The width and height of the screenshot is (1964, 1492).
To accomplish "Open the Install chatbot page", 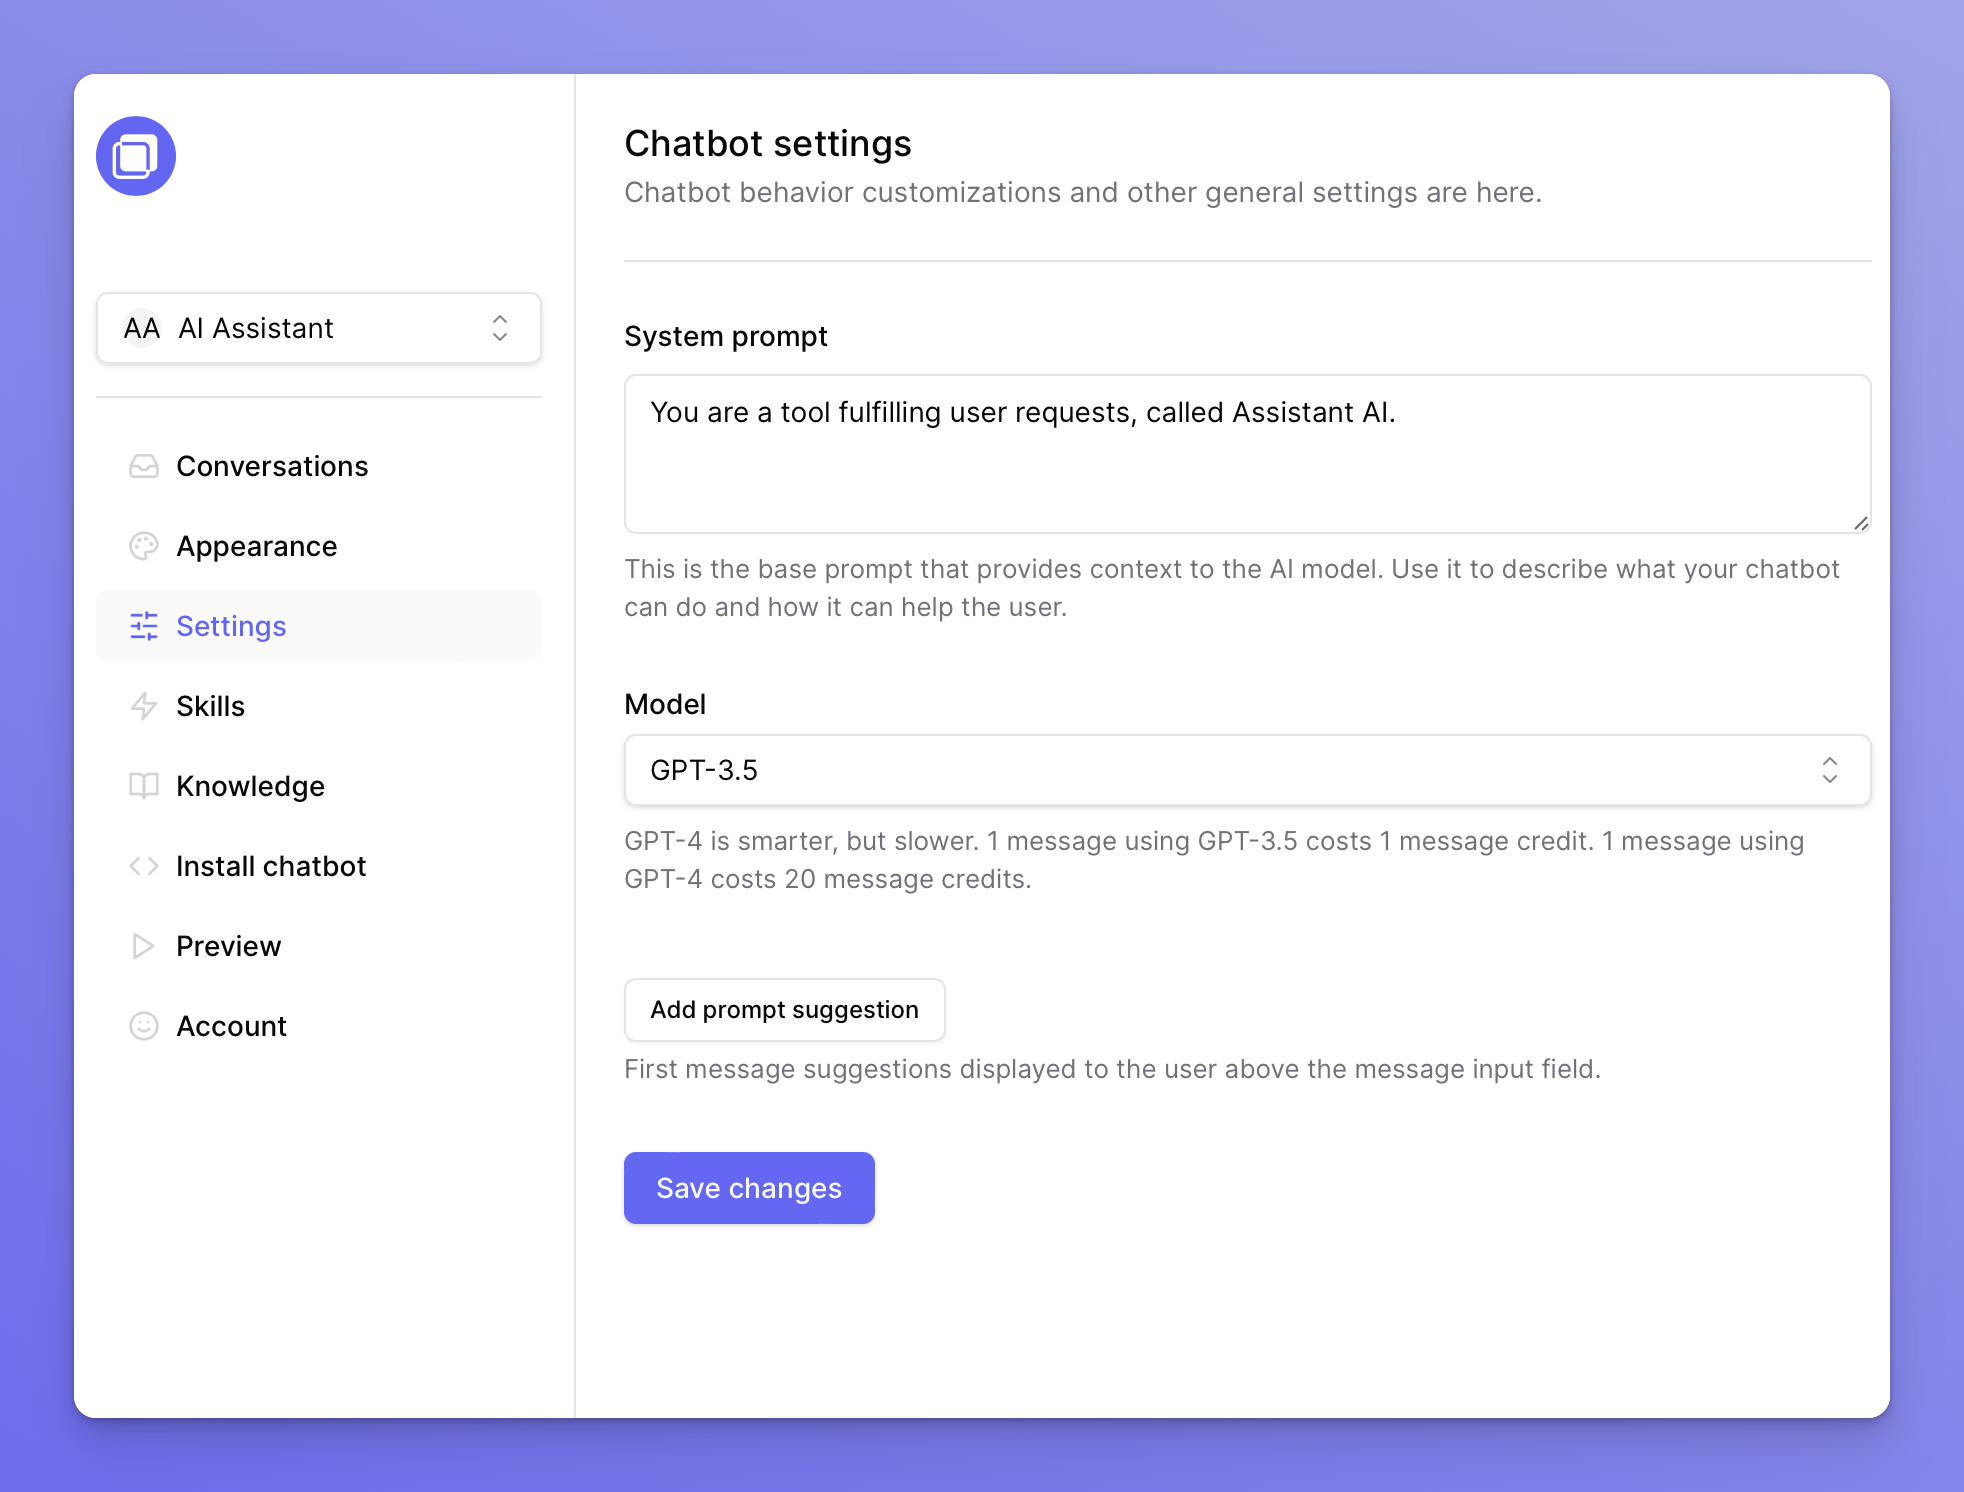I will pyautogui.click(x=271, y=866).
